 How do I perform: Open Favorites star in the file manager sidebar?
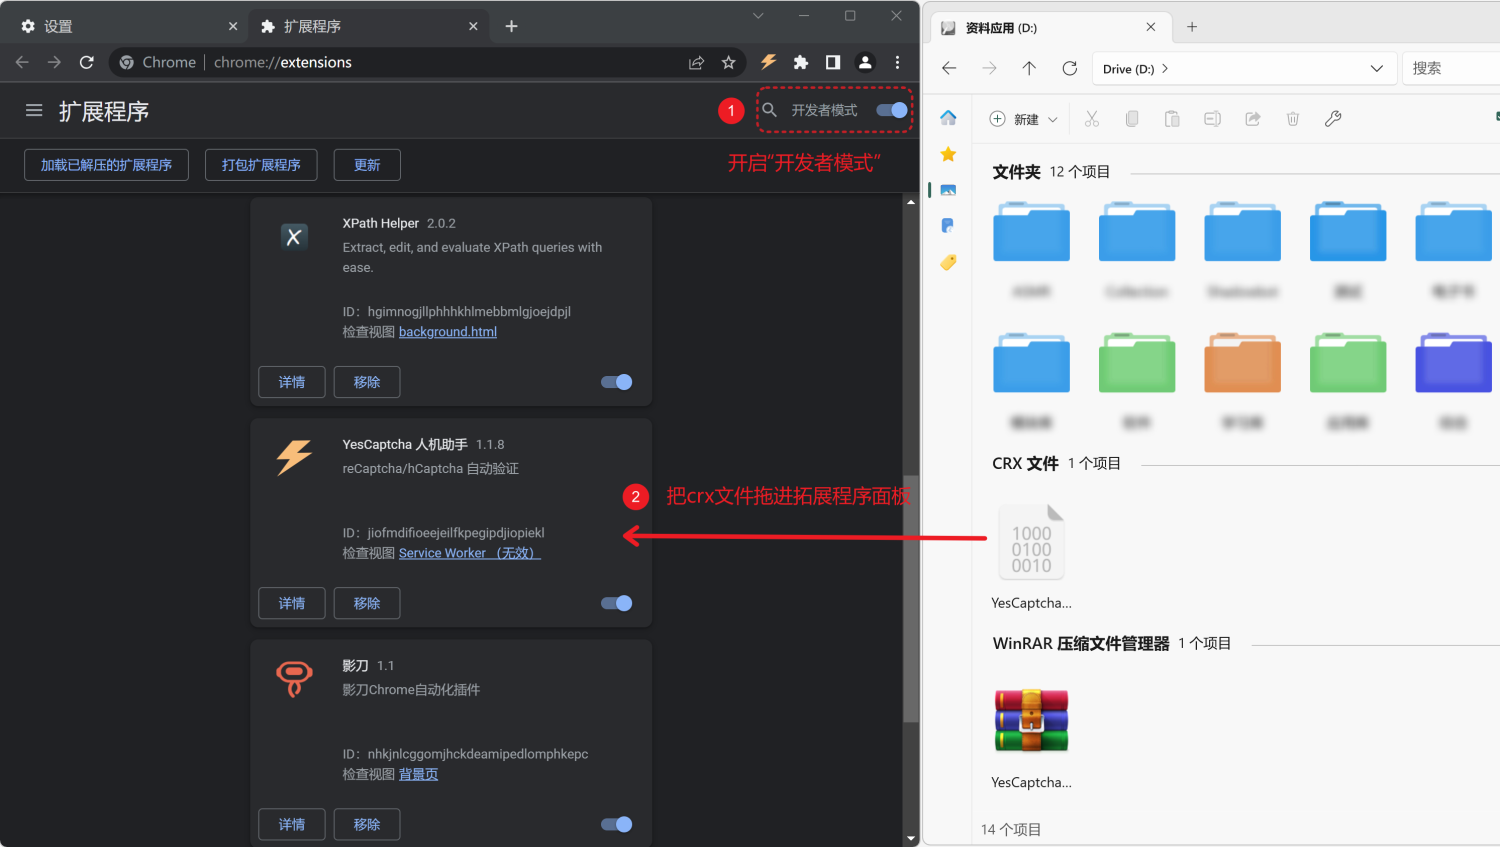948,154
